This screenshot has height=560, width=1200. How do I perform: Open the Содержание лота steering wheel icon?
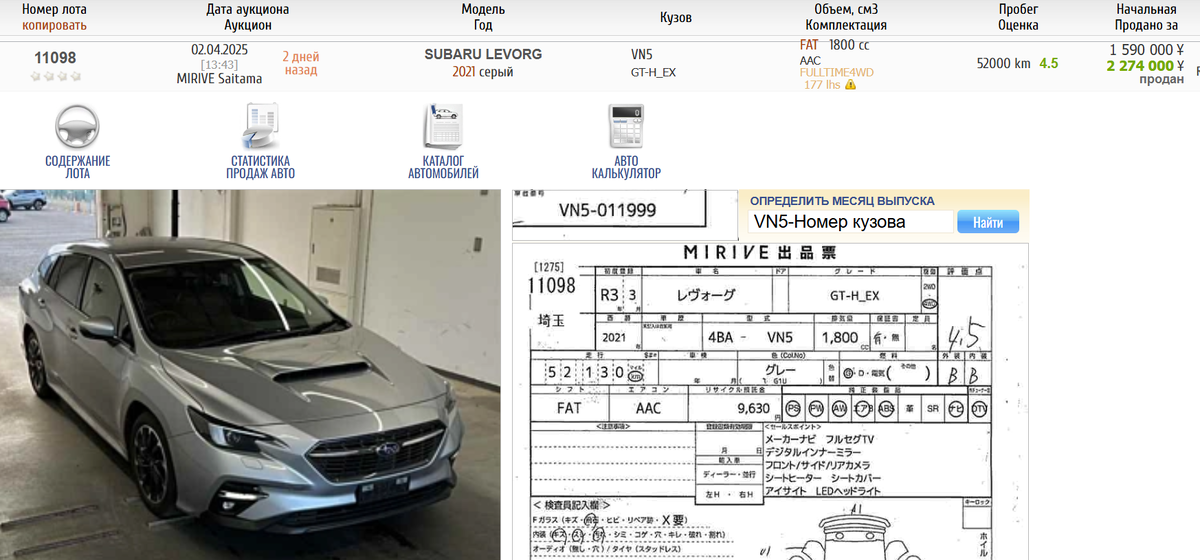77,127
